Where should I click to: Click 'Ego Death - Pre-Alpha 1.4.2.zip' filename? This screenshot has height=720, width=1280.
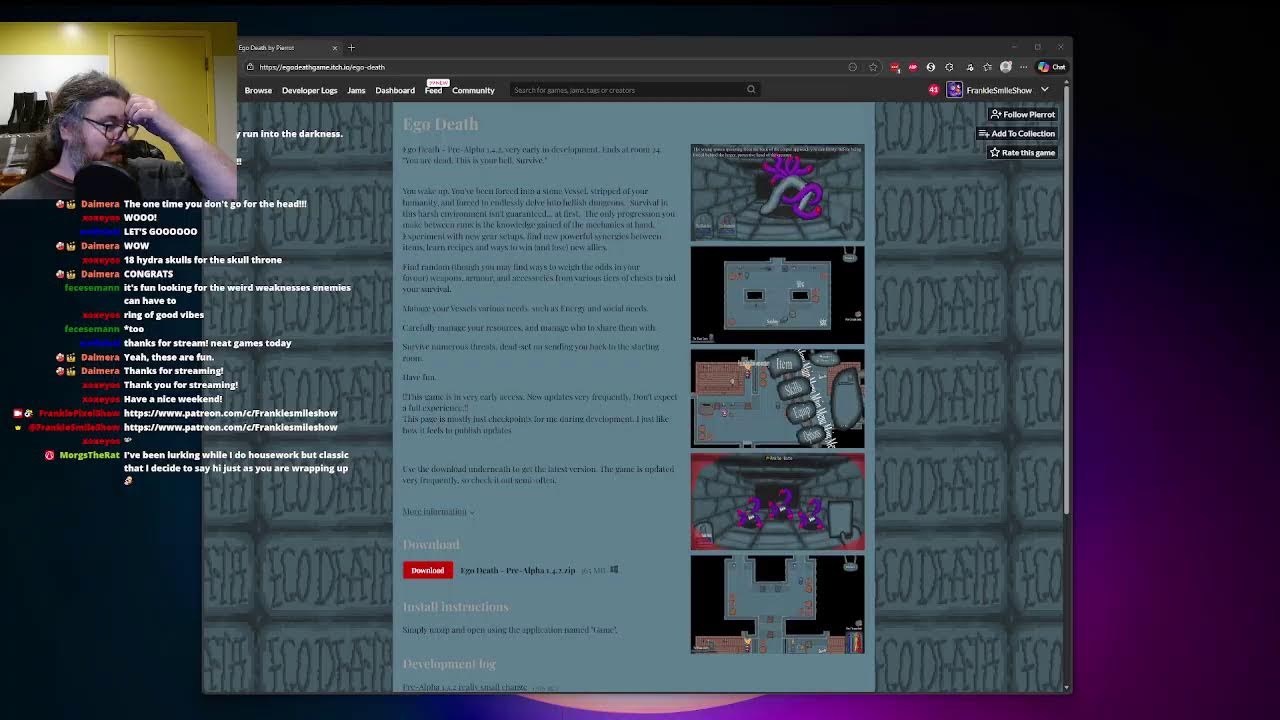pyautogui.click(x=518, y=570)
